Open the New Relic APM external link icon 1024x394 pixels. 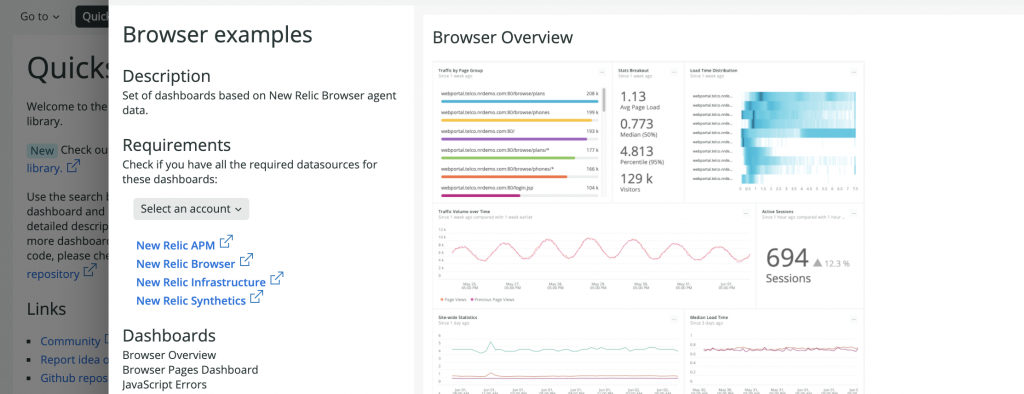pos(226,242)
